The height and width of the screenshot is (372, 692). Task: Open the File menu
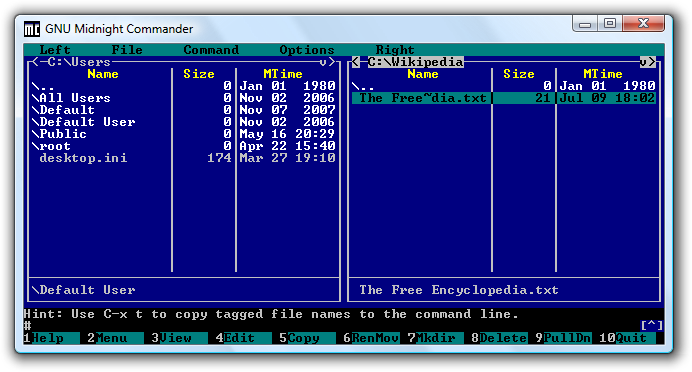pyautogui.click(x=127, y=50)
